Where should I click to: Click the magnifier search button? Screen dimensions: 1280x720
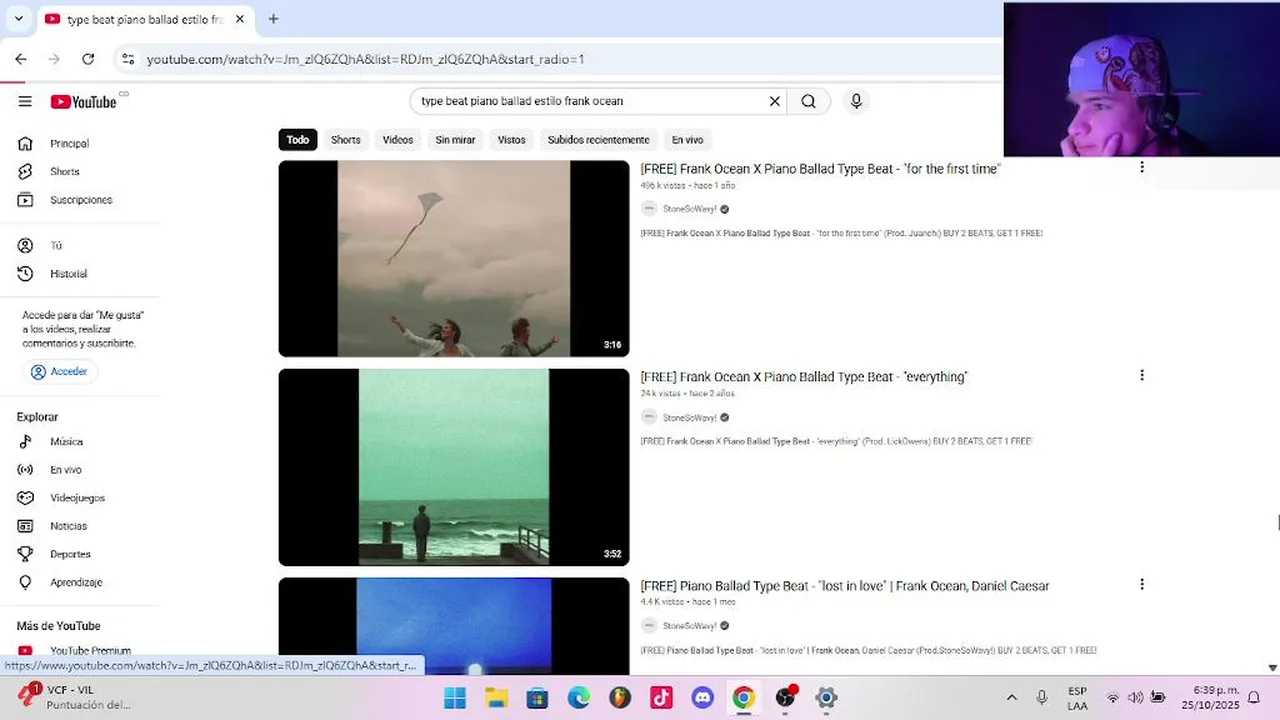[x=809, y=101]
